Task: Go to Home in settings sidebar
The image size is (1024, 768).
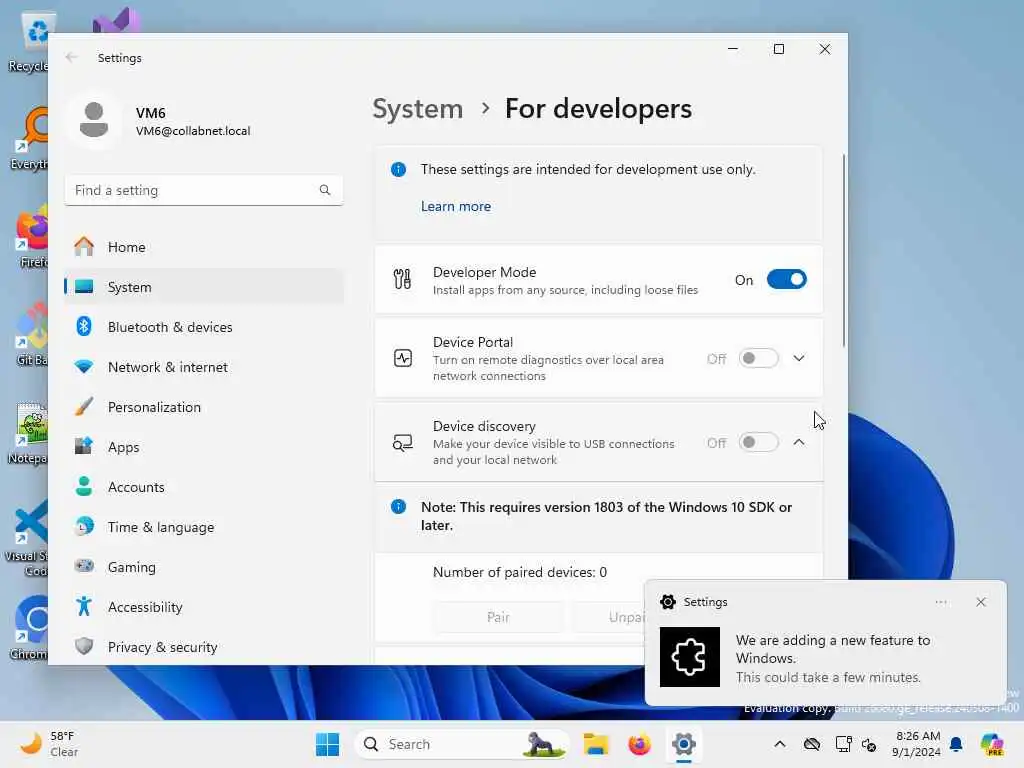Action: pyautogui.click(x=204, y=247)
